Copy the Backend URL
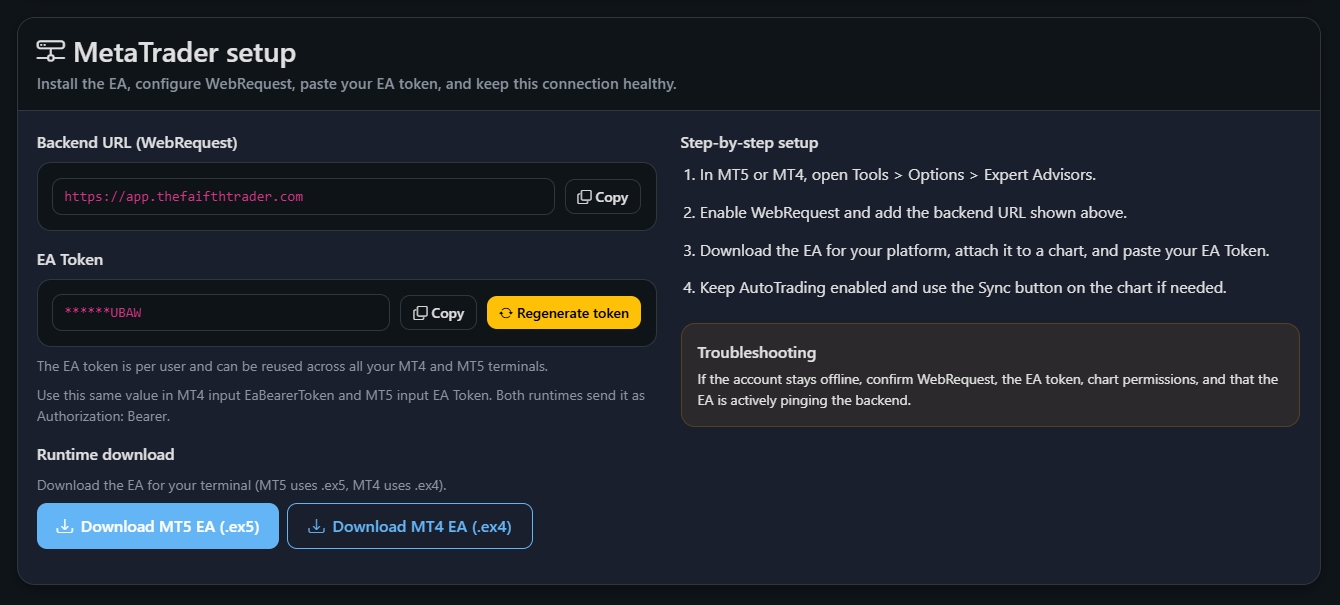The image size is (1340, 605). click(x=603, y=197)
